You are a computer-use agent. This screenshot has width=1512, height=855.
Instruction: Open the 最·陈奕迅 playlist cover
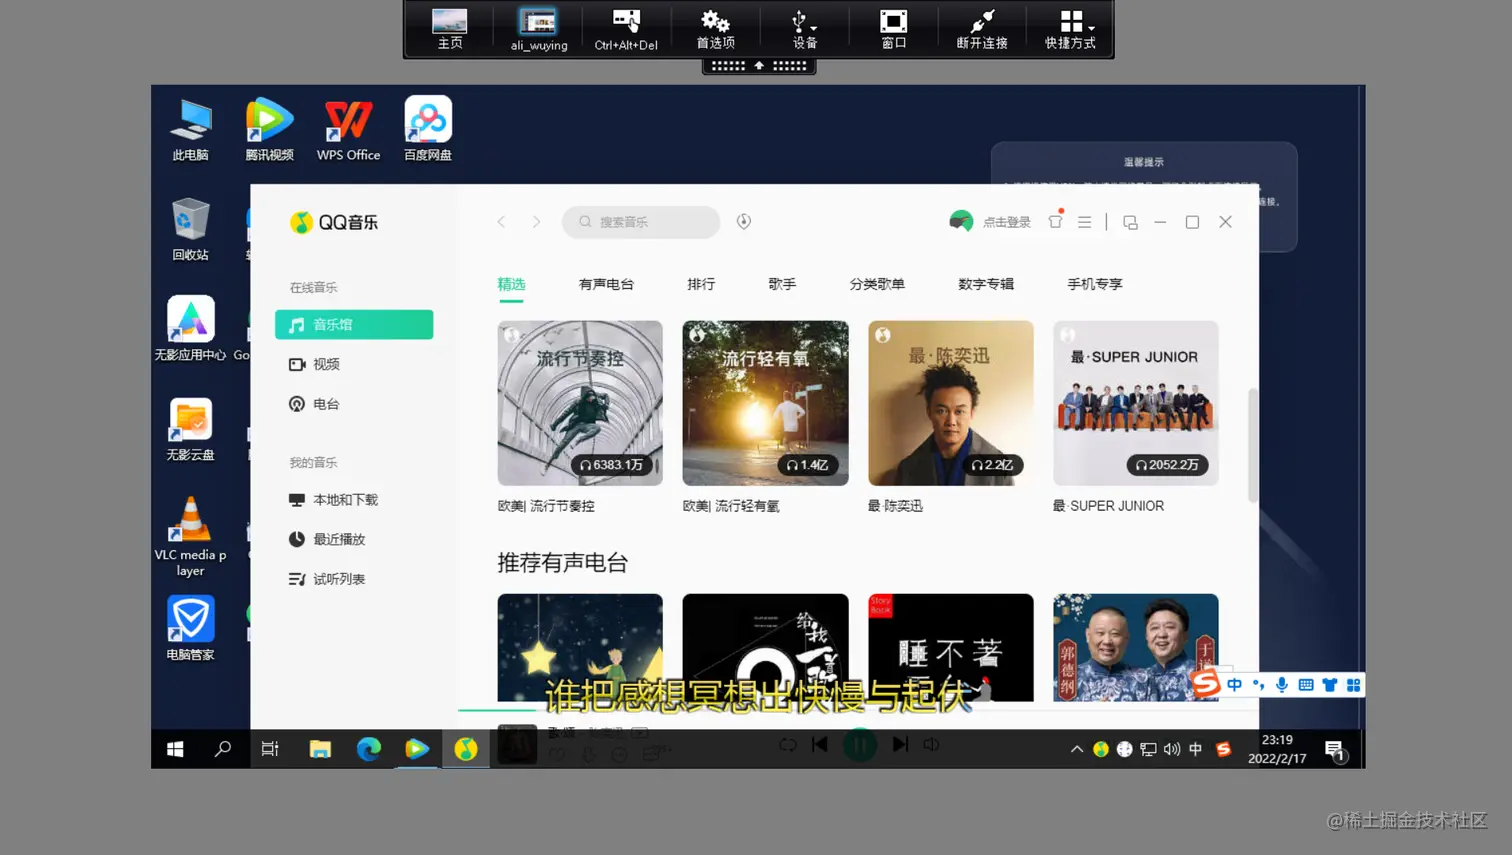click(951, 403)
